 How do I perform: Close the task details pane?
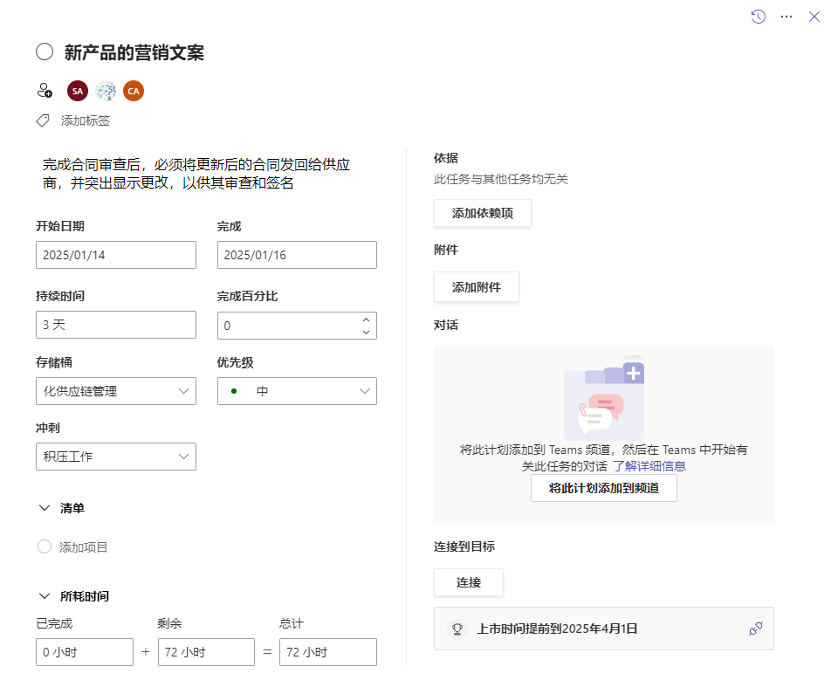[814, 17]
